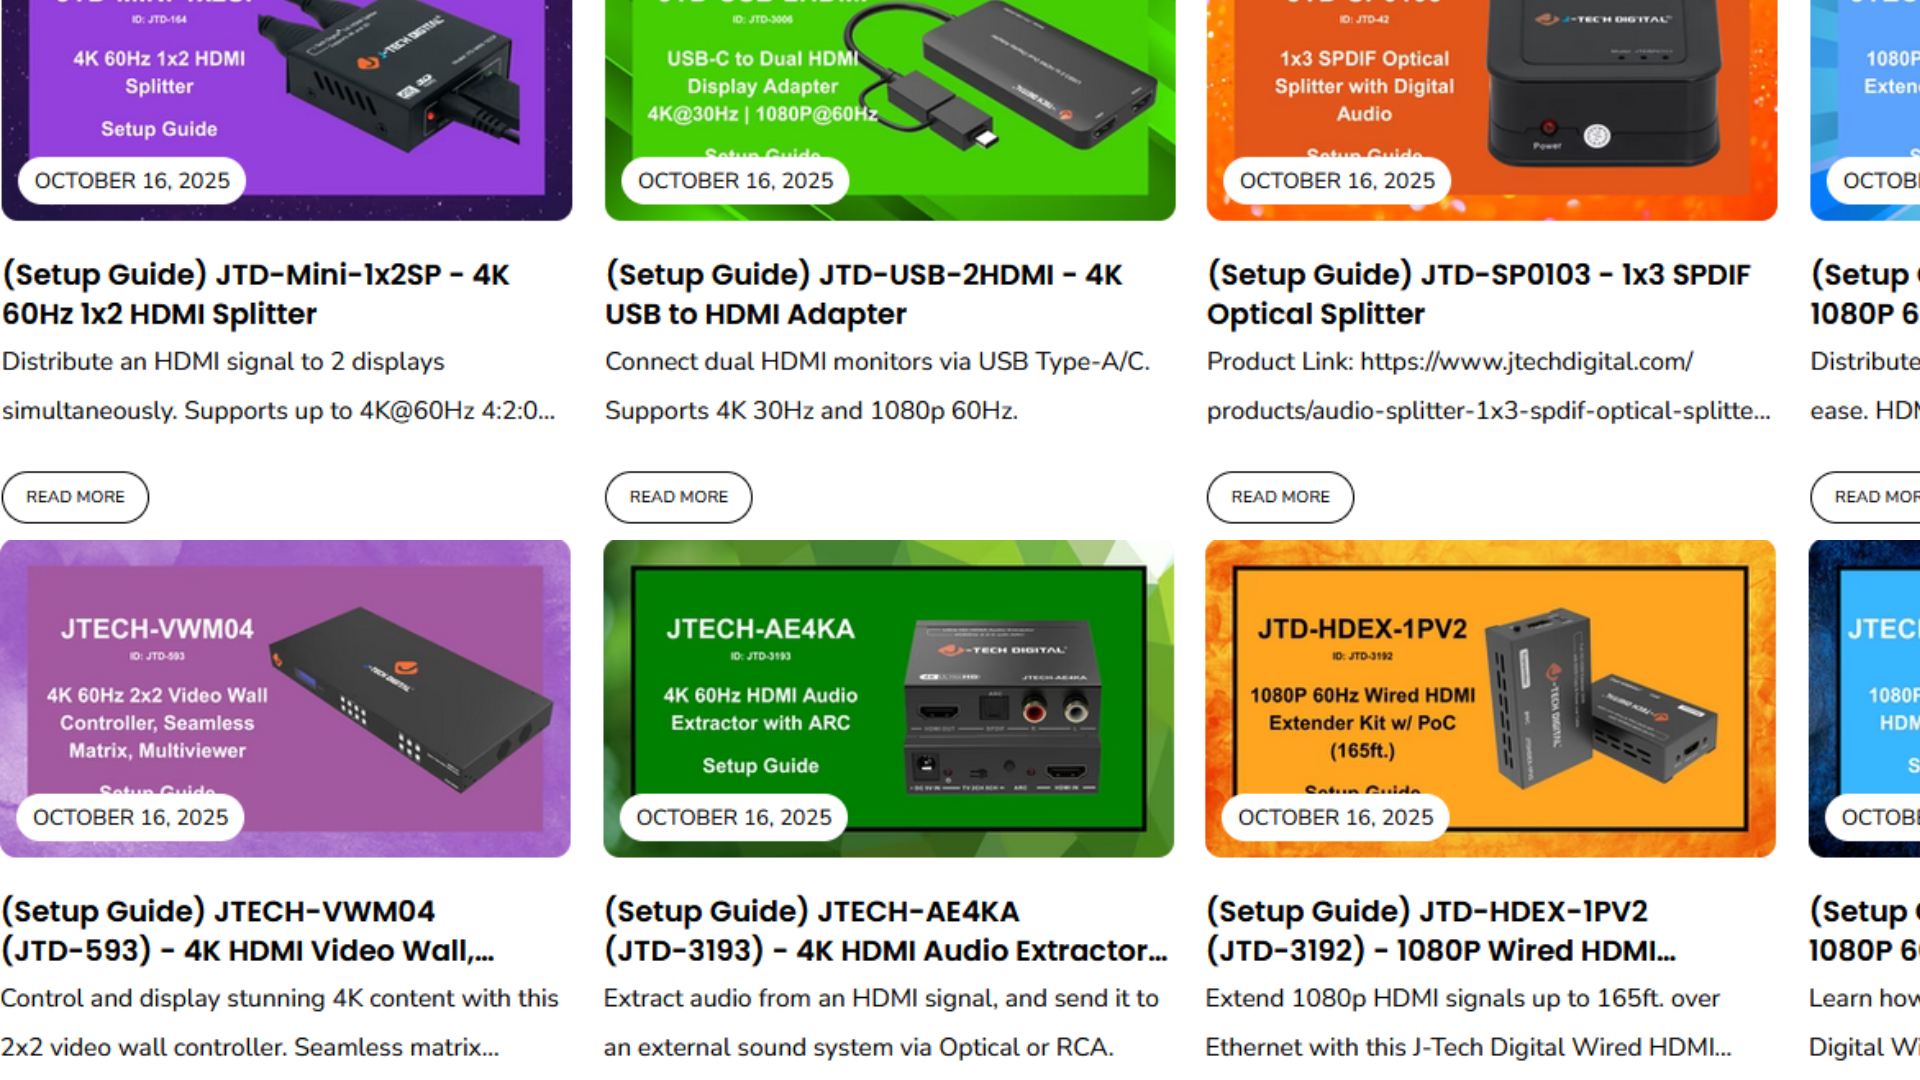Viewport: 1920px width, 1080px height.
Task: Click Read More under JTD-Mini-1x2SP
Action: [75, 497]
